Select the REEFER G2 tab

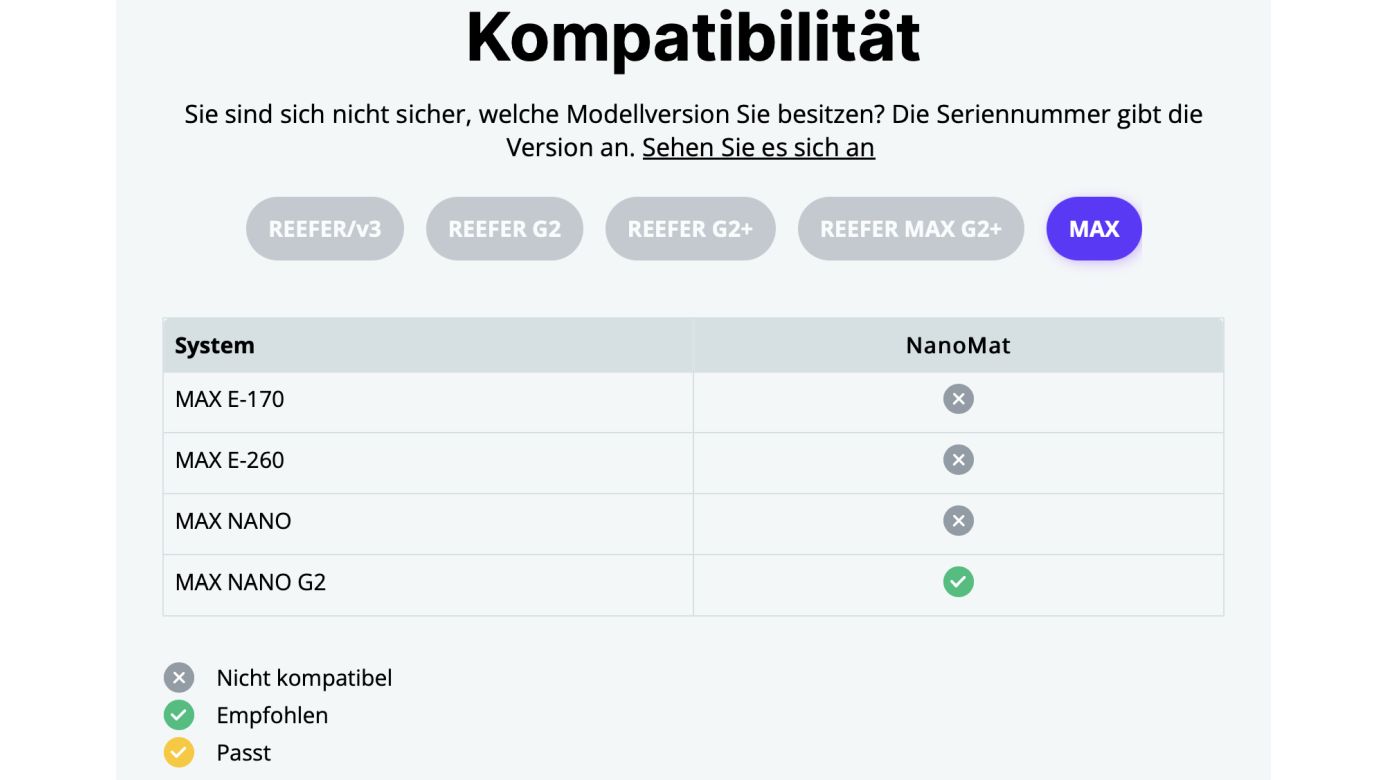coord(504,229)
